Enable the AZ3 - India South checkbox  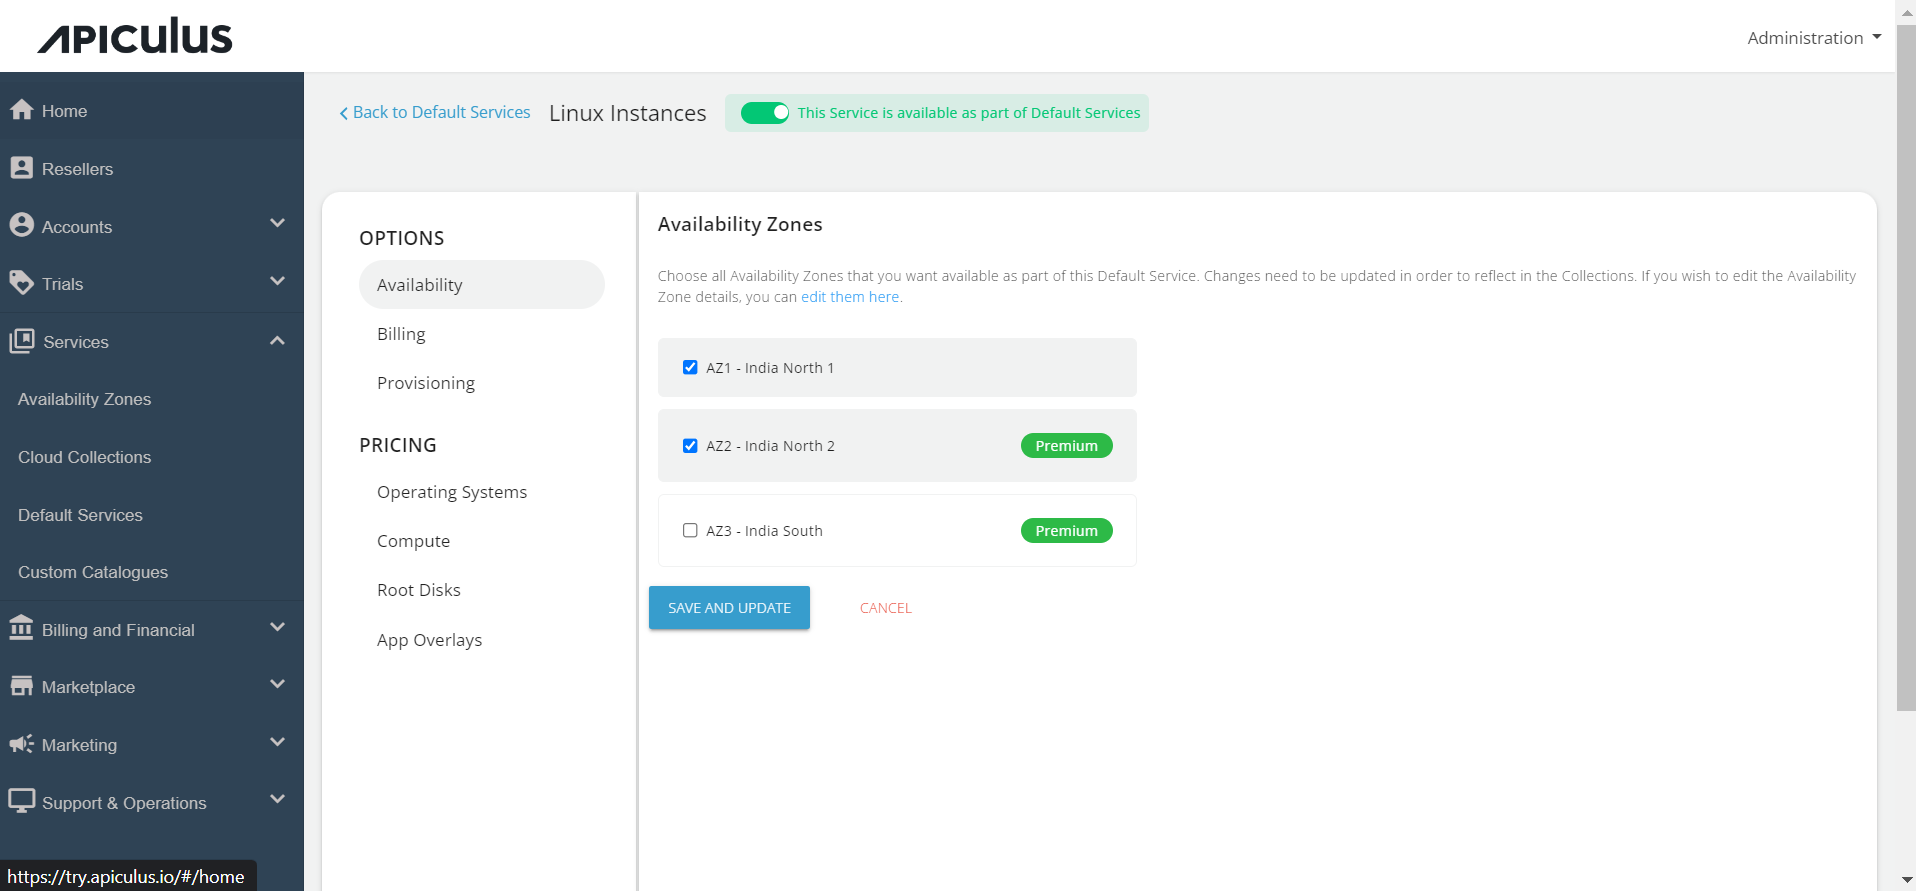(690, 531)
